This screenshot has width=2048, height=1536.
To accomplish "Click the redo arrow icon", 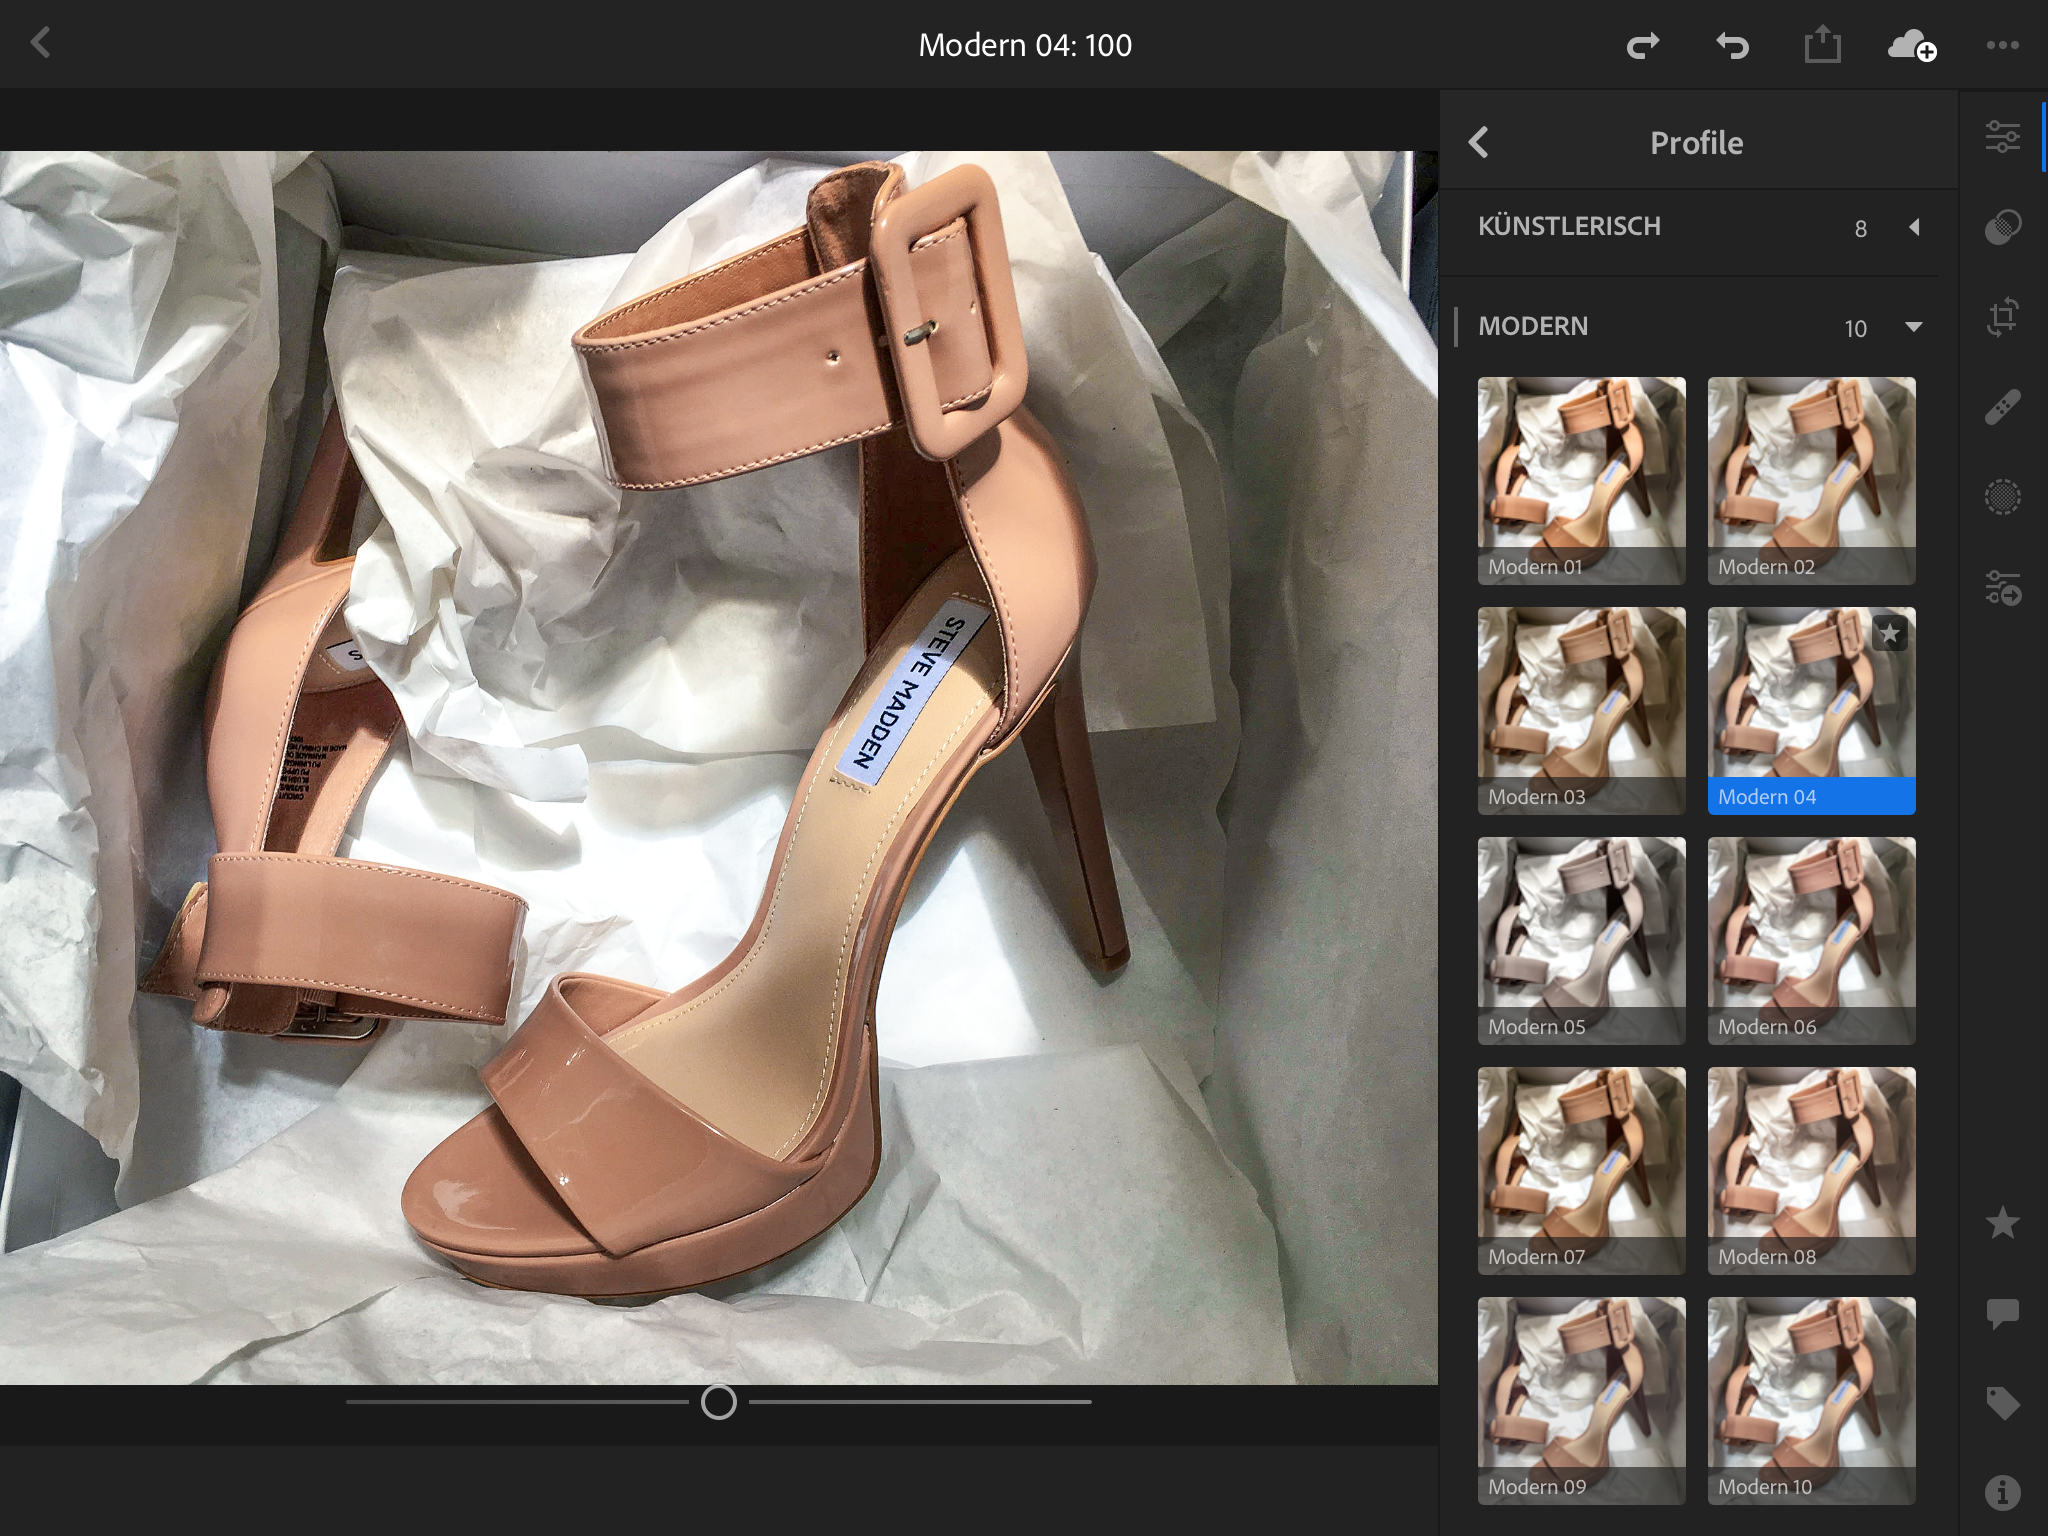I will point(1642,45).
